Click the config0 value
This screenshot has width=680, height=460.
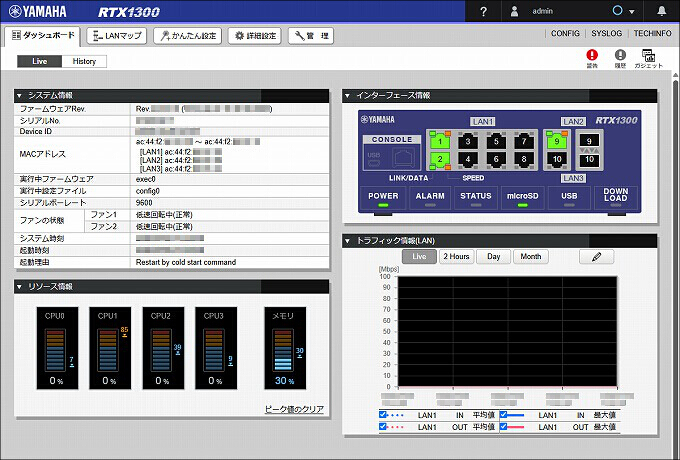coord(147,191)
